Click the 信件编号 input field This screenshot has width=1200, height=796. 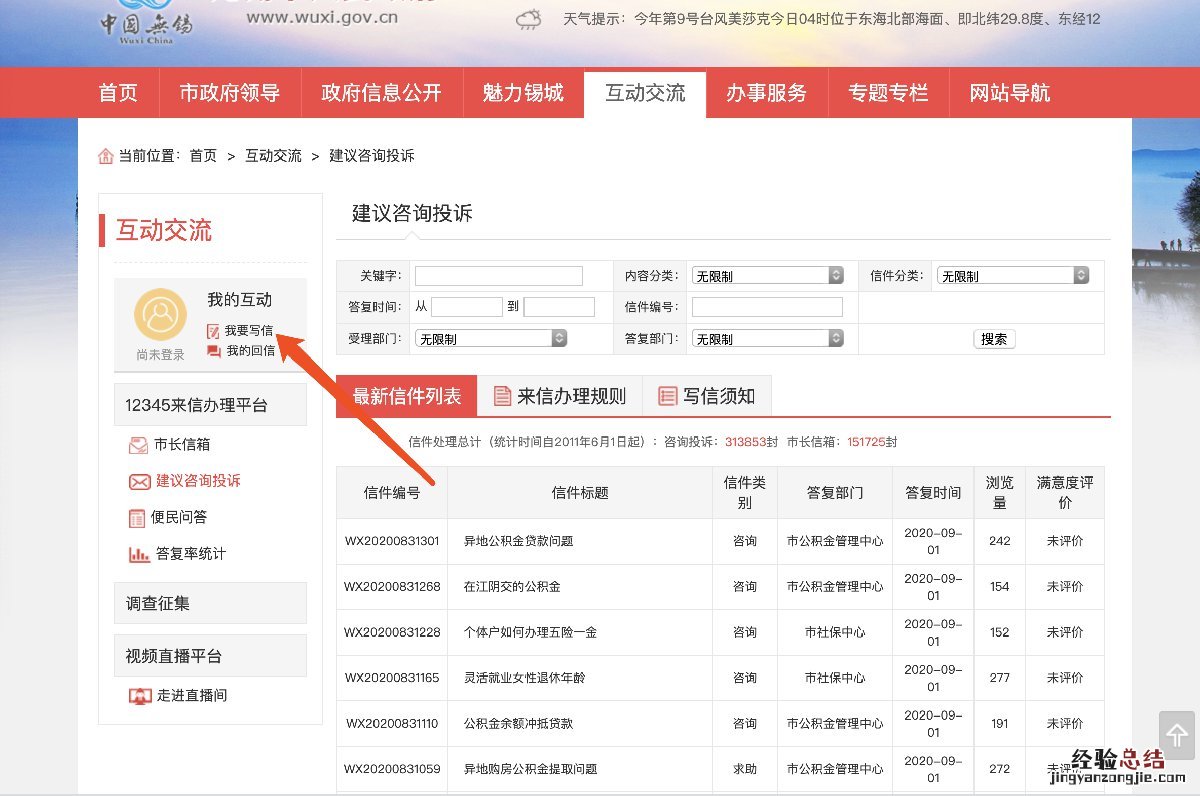(767, 307)
